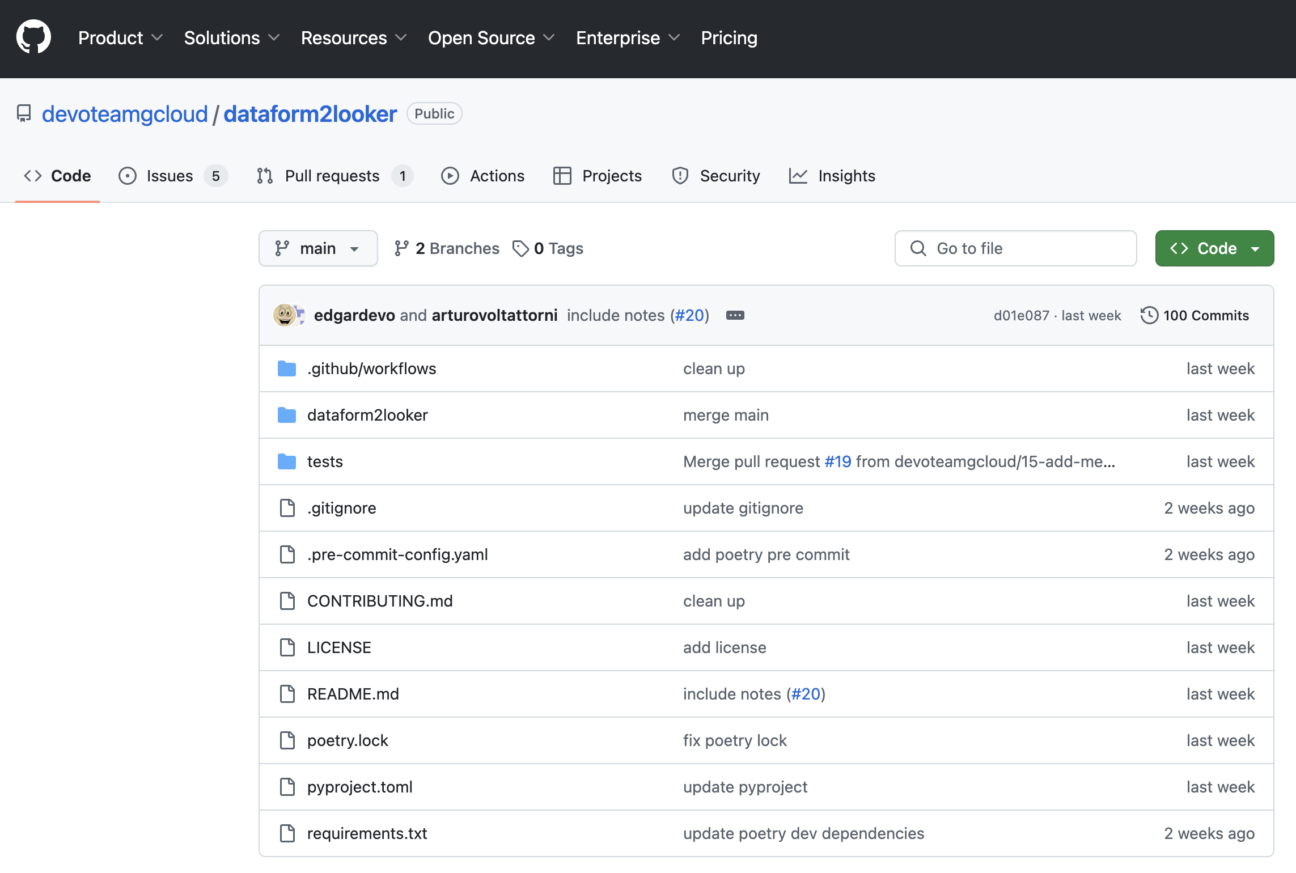Open the Projects tab
This screenshot has height=873, width=1296.
tap(598, 176)
